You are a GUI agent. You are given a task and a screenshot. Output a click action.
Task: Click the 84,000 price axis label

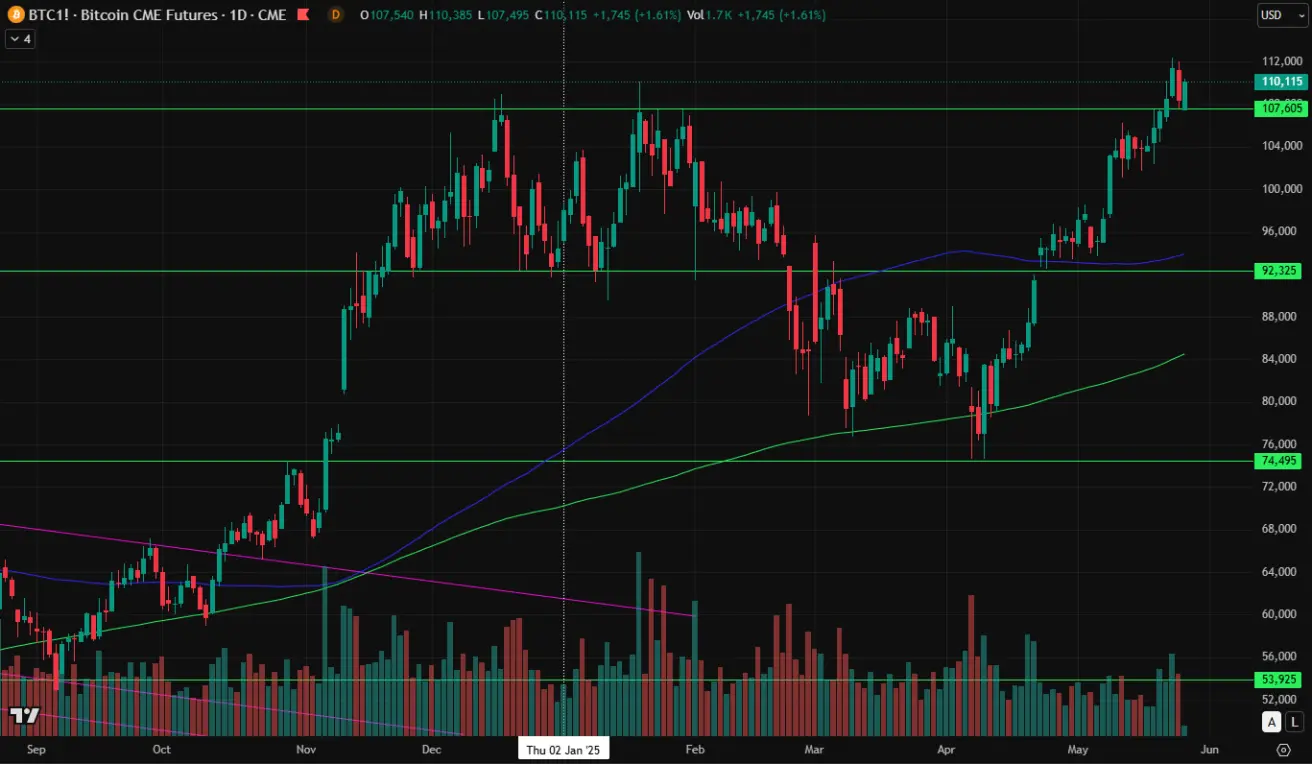click(x=1281, y=359)
